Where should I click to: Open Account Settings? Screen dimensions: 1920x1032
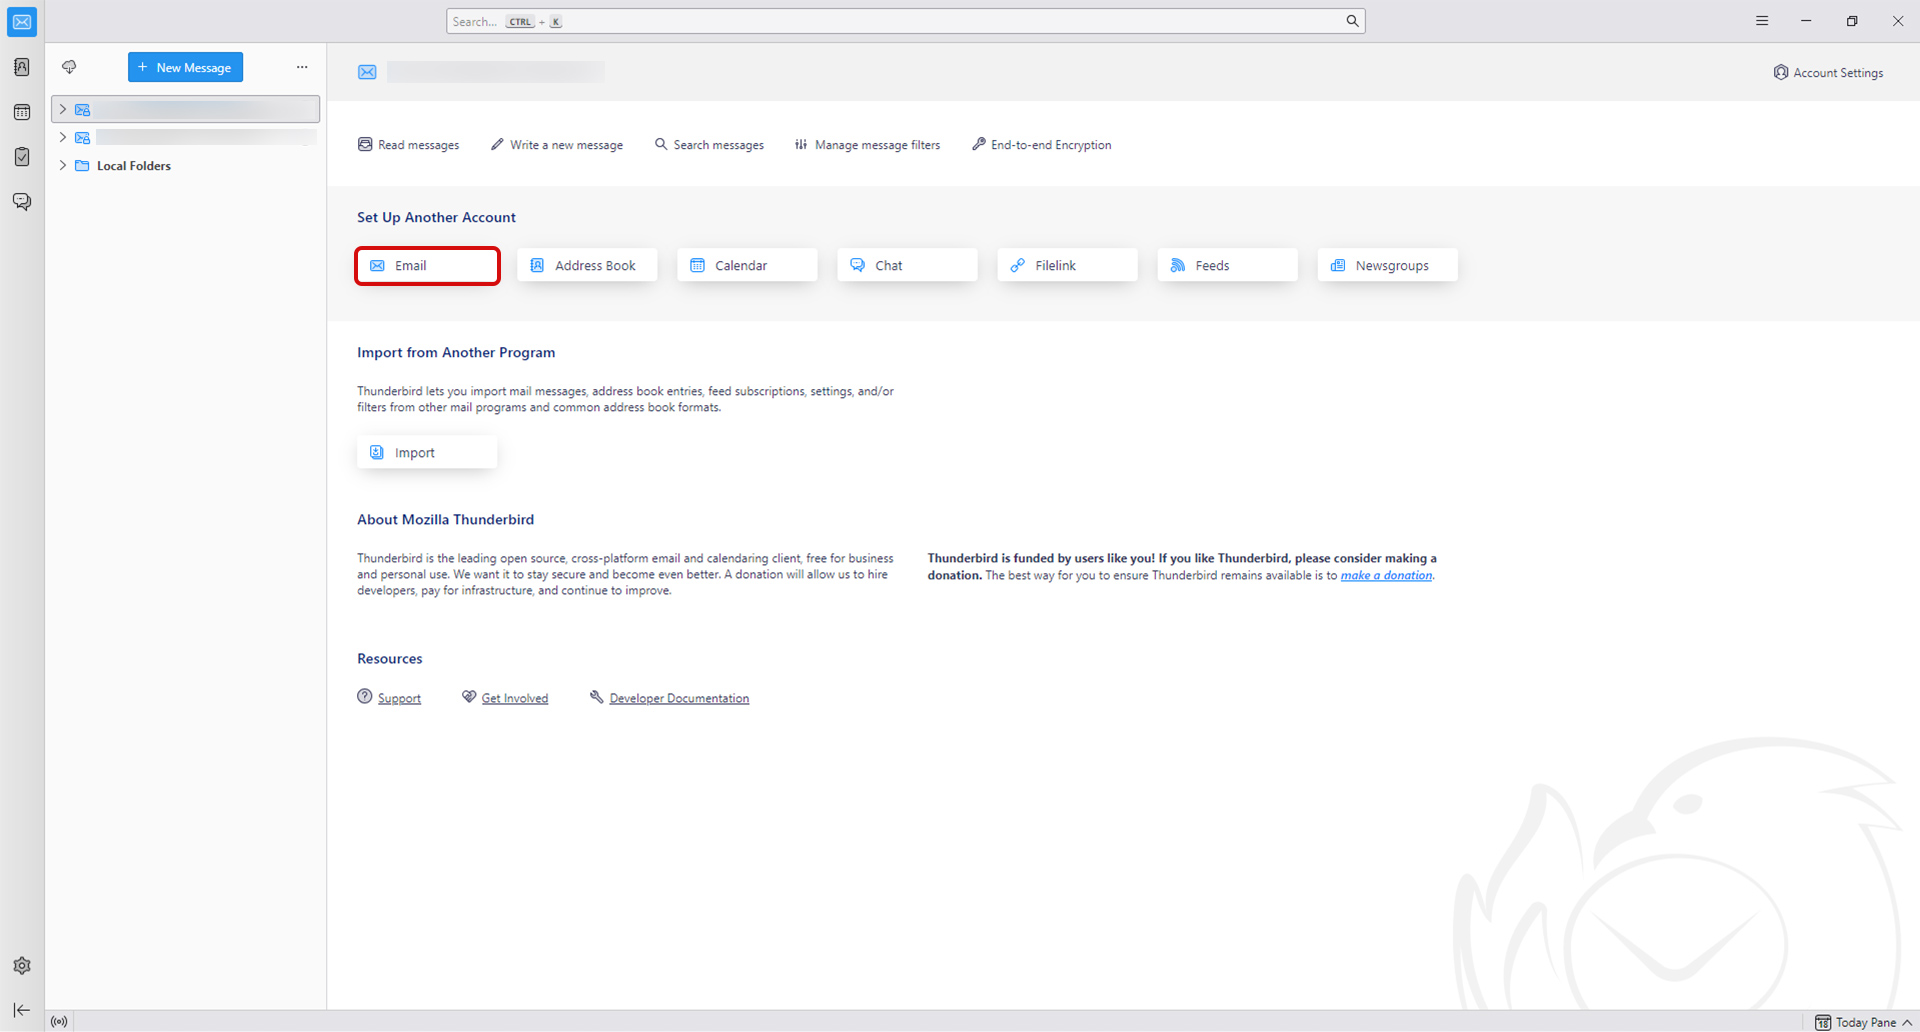point(1828,73)
